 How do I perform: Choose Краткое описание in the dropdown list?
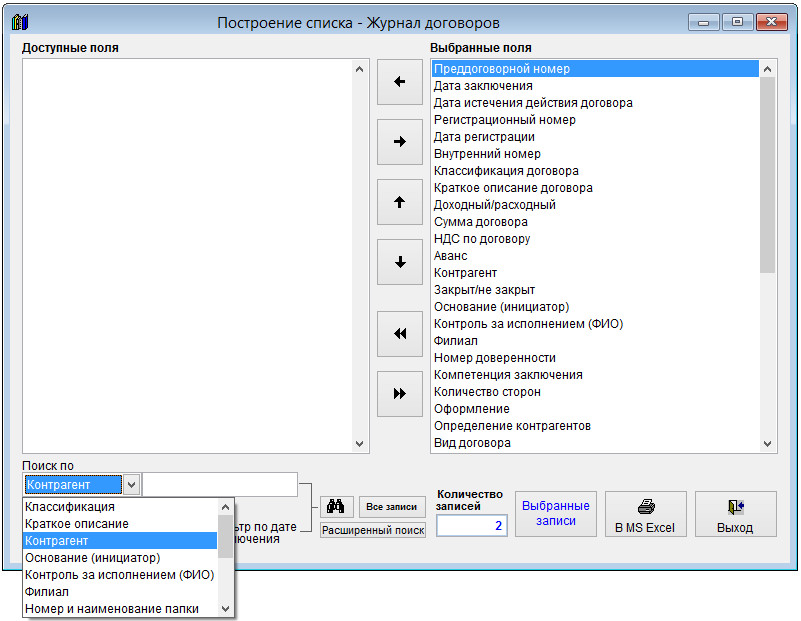coord(121,523)
